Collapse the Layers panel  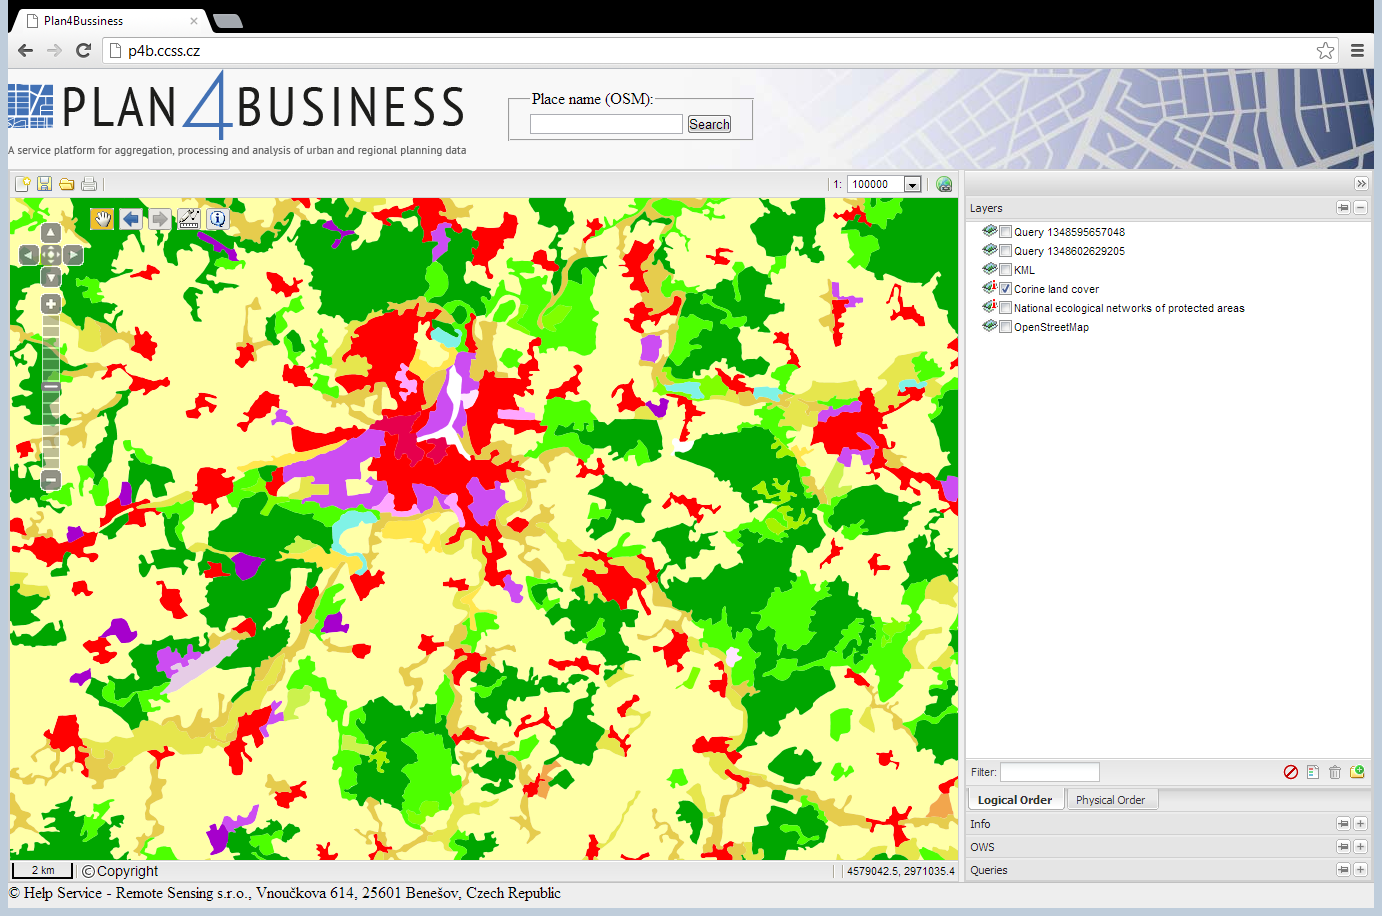pos(1360,208)
